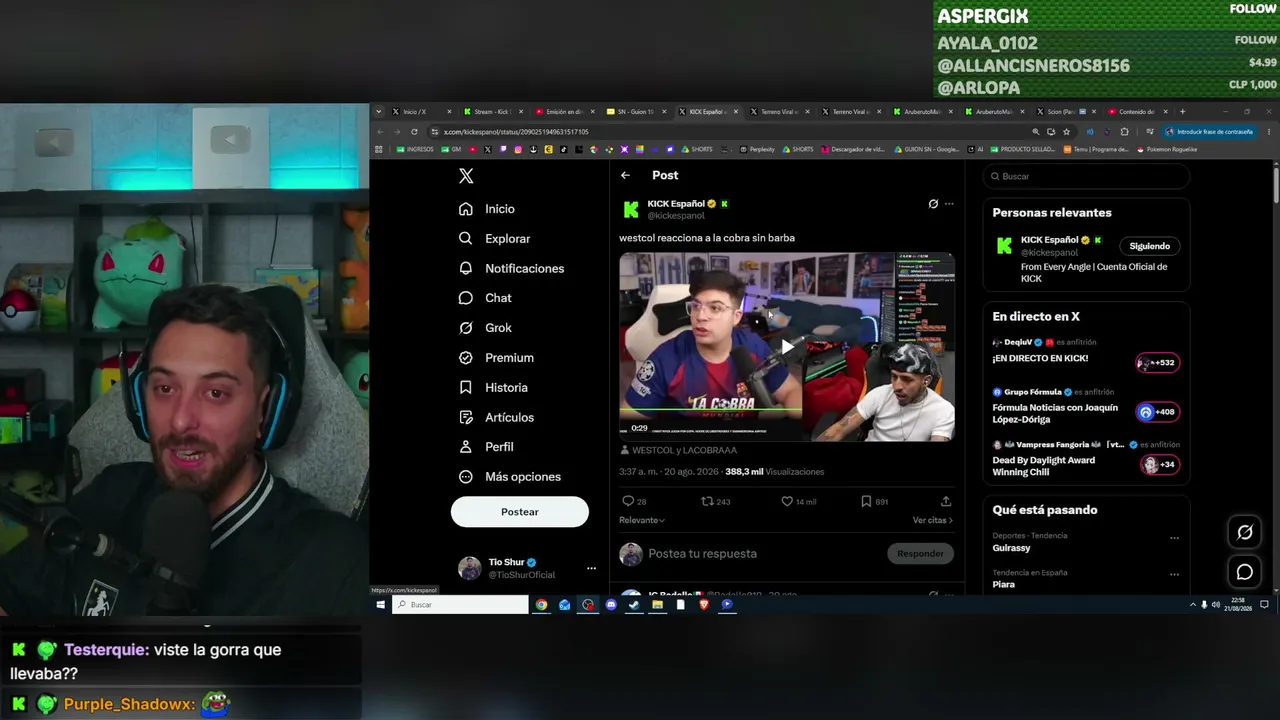Open the Más opciones menu
Viewport: 1280px width, 720px height.
510,477
